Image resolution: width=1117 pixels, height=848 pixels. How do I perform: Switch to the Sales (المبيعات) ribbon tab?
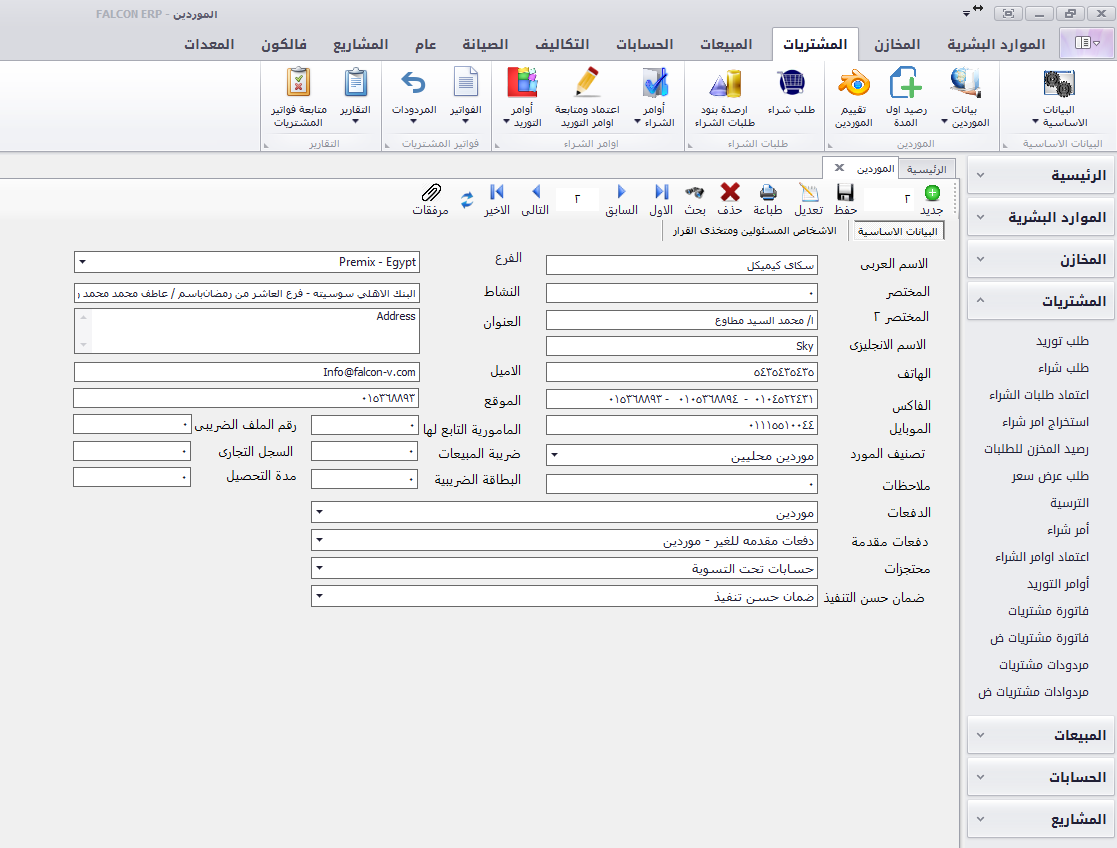pos(728,45)
